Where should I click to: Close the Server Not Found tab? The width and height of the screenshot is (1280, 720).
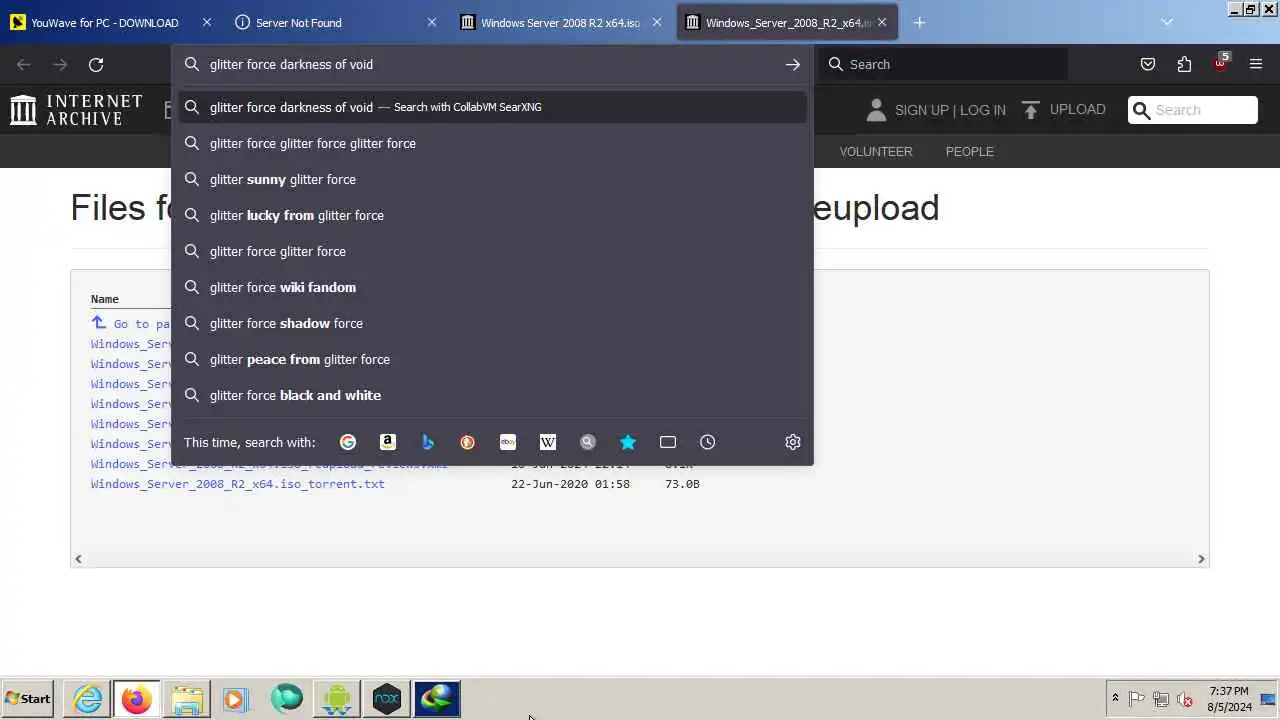(x=432, y=22)
